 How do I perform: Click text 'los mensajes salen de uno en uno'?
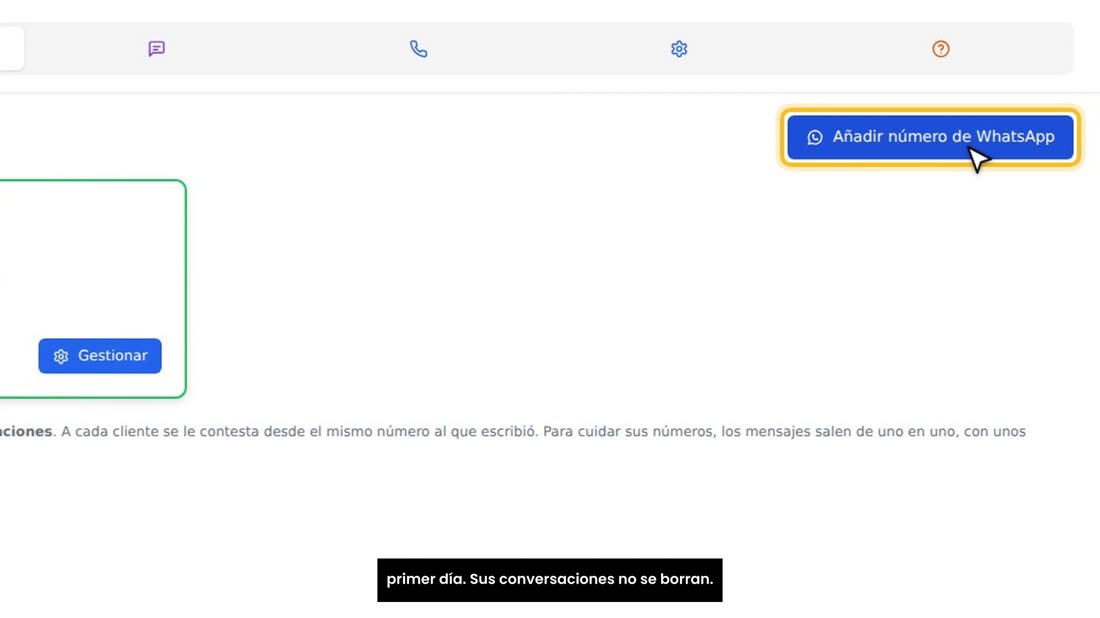coord(838,431)
